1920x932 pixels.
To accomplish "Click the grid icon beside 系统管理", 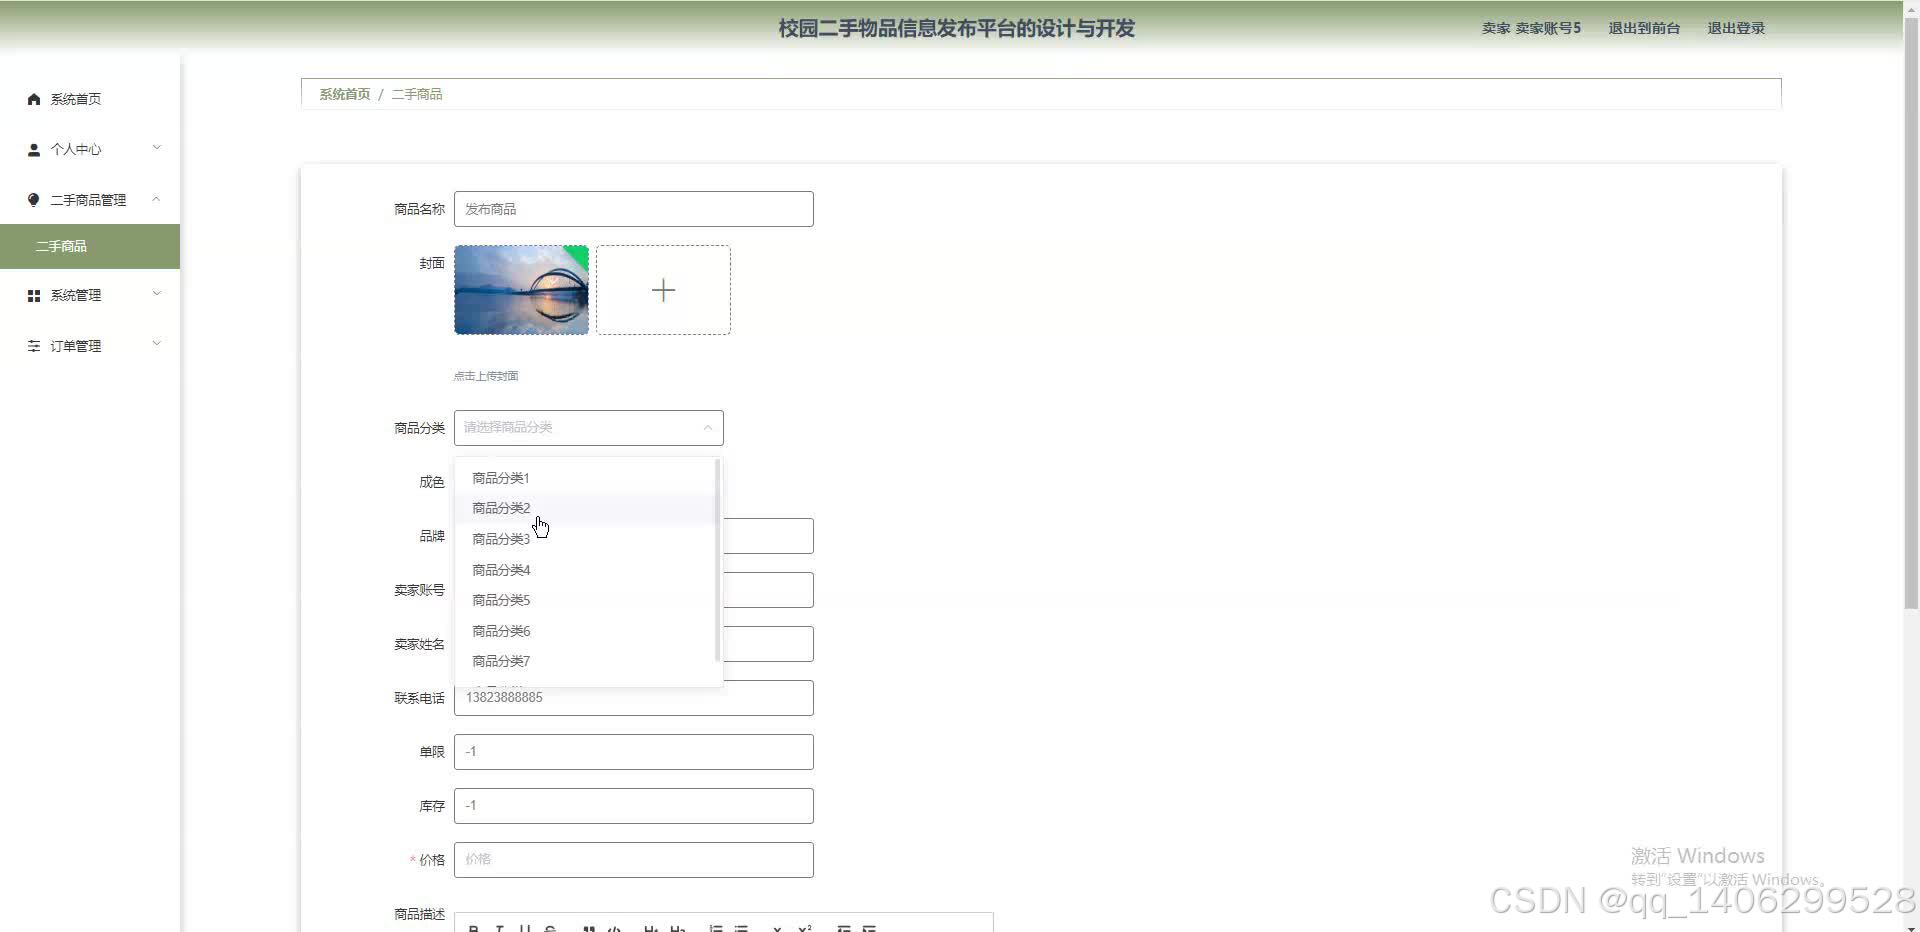I will tap(34, 296).
